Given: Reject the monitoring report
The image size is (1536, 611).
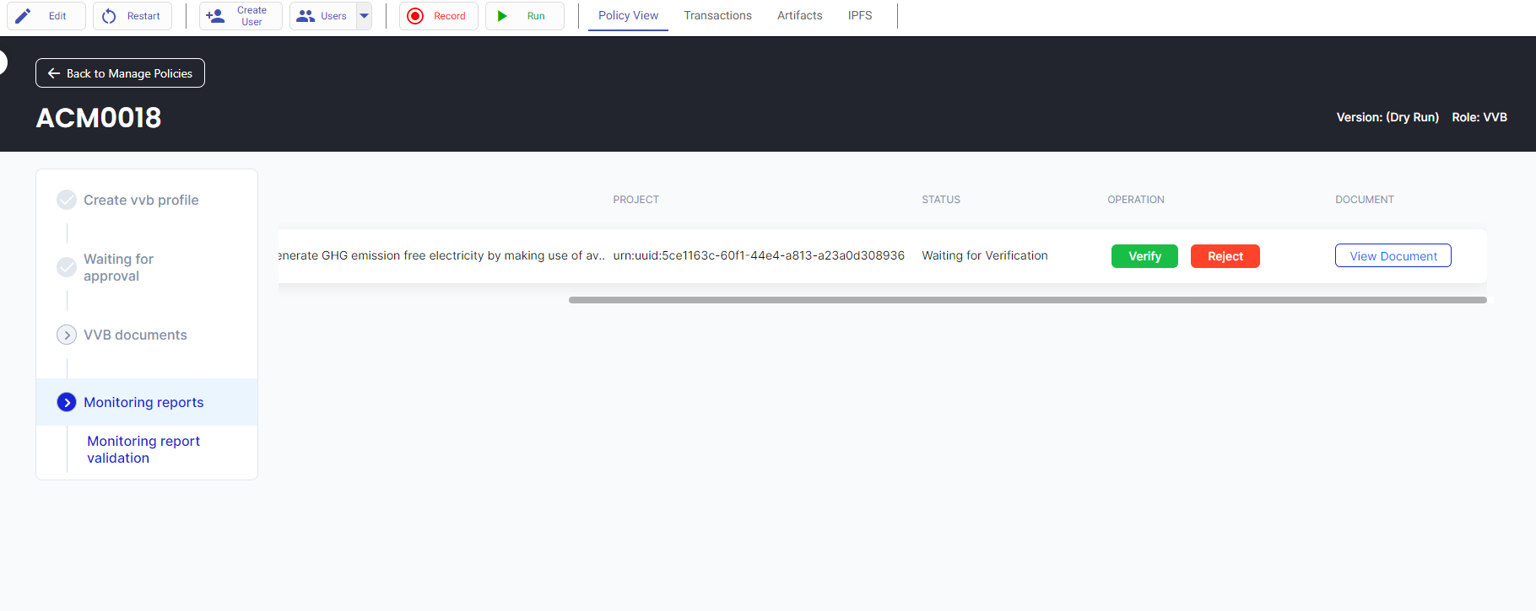Looking at the screenshot, I should 1225,256.
